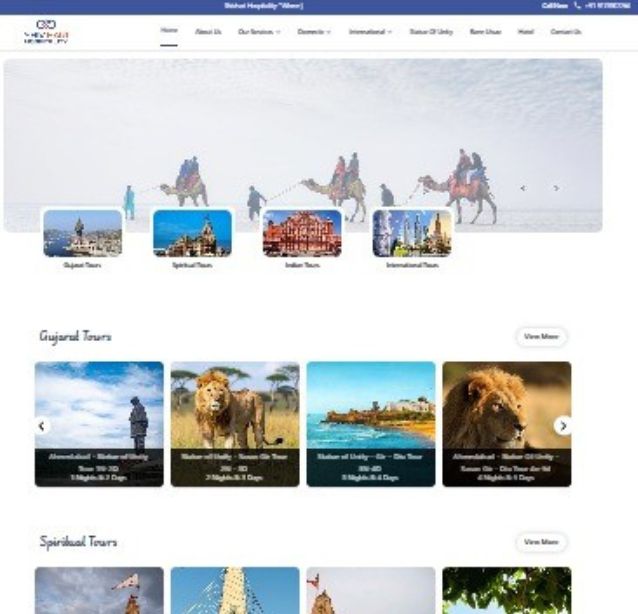Slide Gujarat Tours carousel right
Image resolution: width=638 pixels, height=614 pixels.
(563, 426)
